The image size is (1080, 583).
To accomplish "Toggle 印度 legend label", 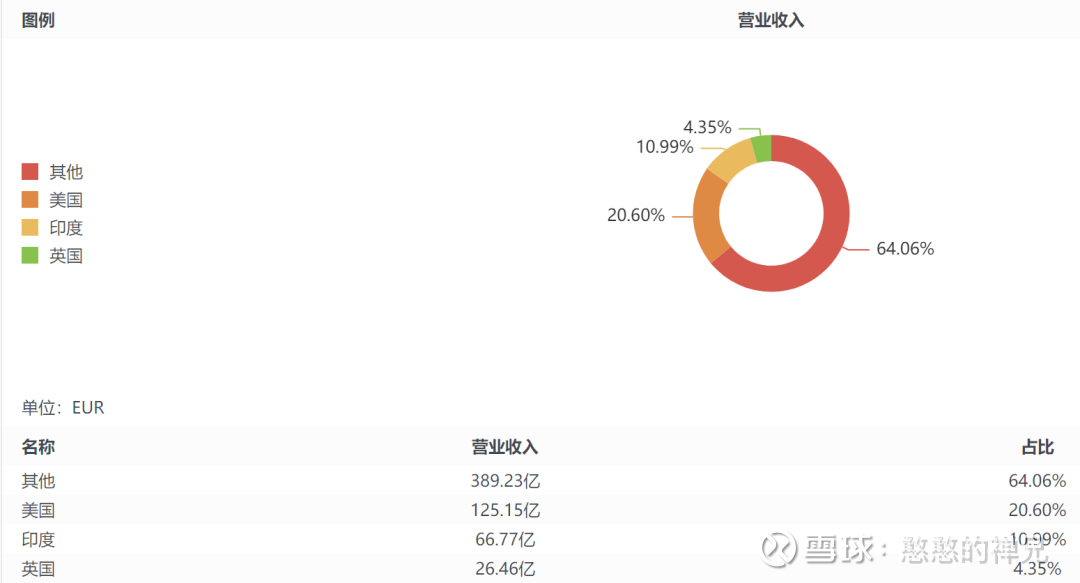I will coord(66,228).
